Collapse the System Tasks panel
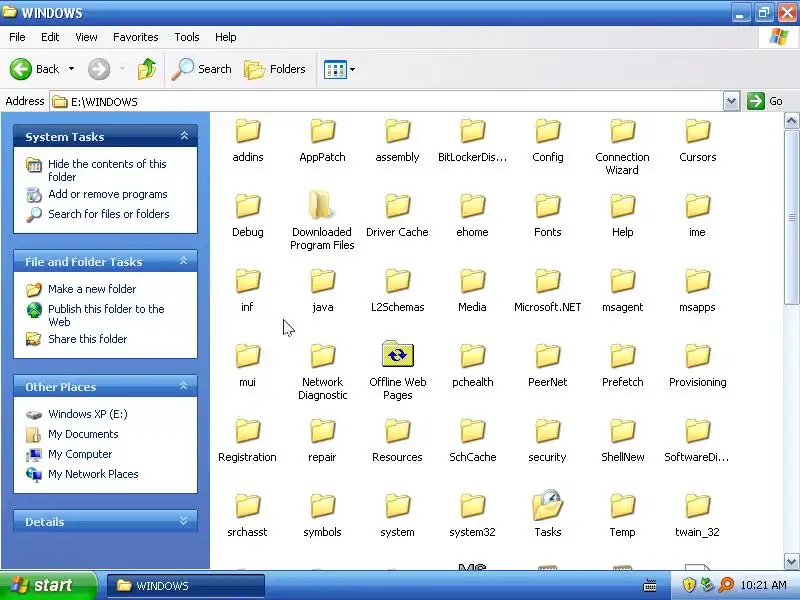 (184, 136)
